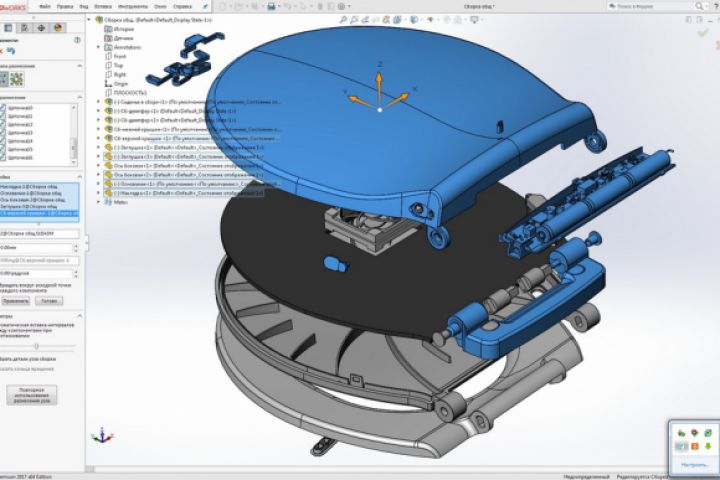720x480 pixels.
Task: Click the Готово button
Action: click(x=49, y=301)
